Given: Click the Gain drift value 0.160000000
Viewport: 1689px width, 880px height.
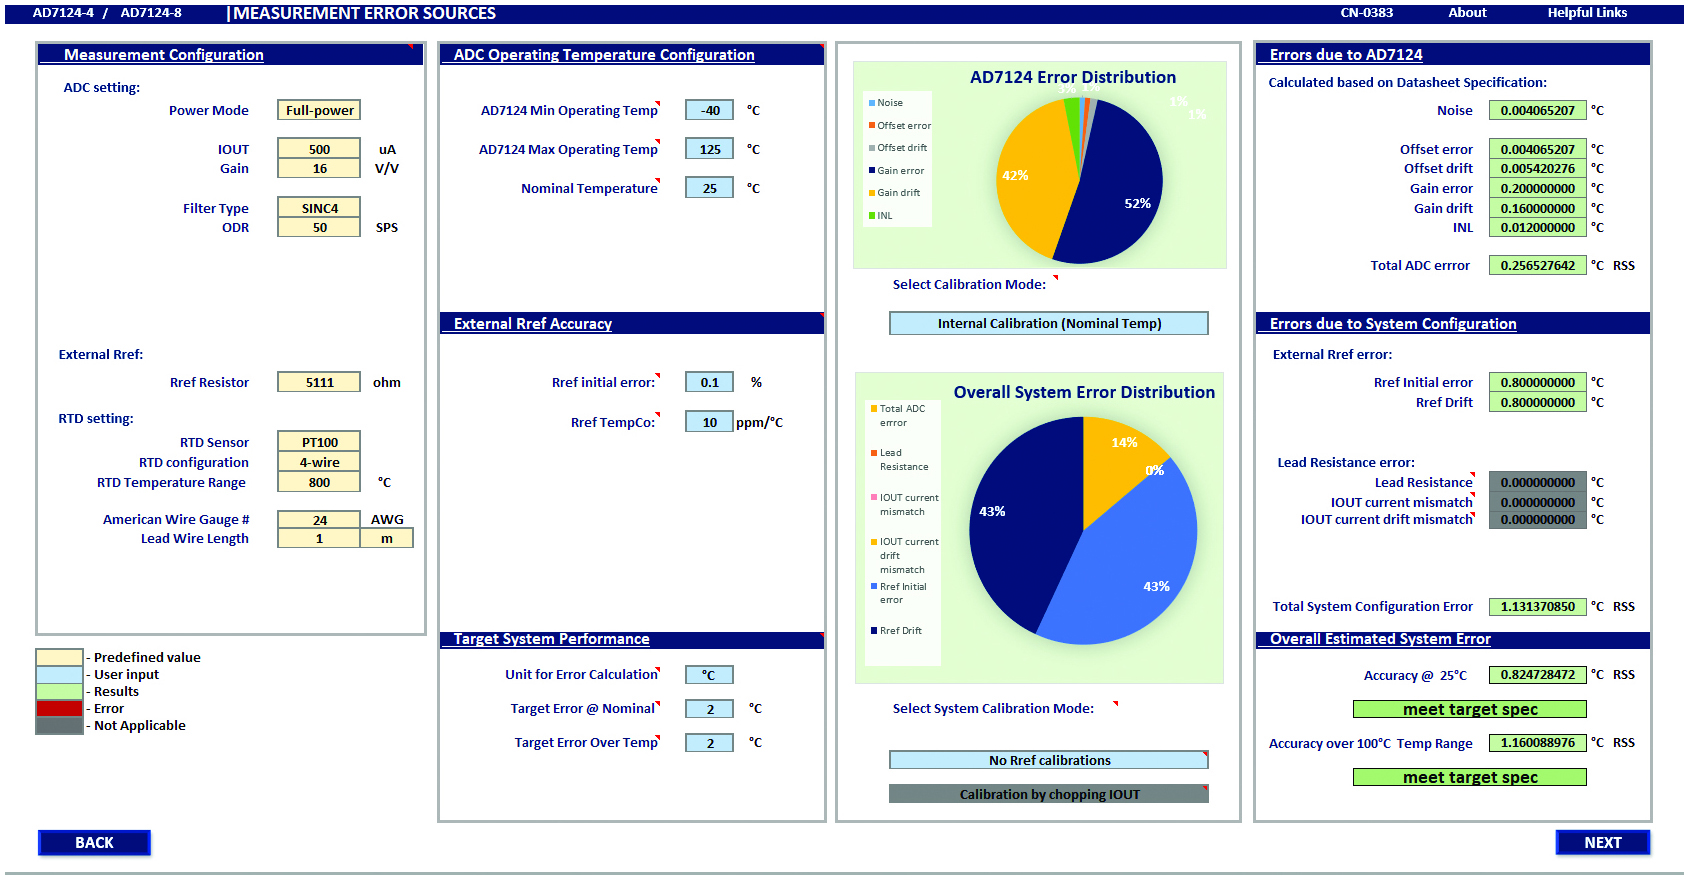Looking at the screenshot, I should [x=1538, y=208].
